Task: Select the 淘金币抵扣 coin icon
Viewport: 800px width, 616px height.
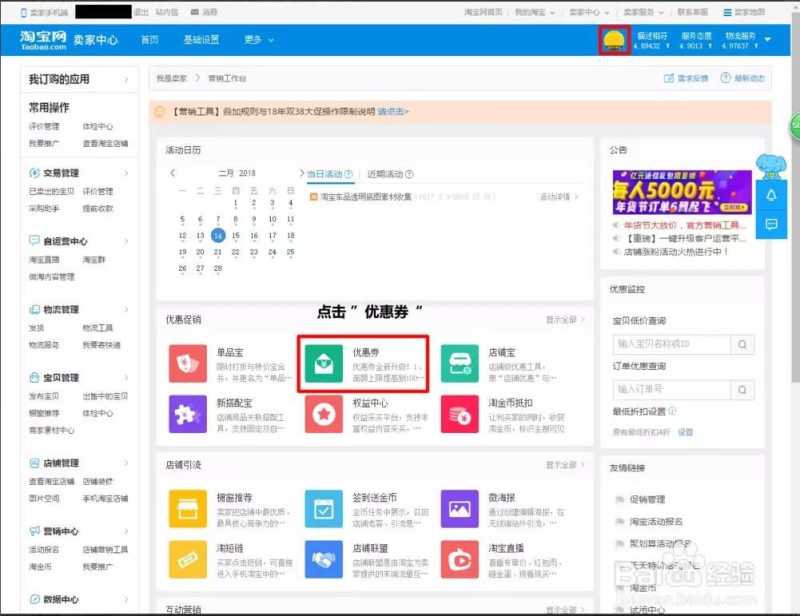Action: (462, 414)
